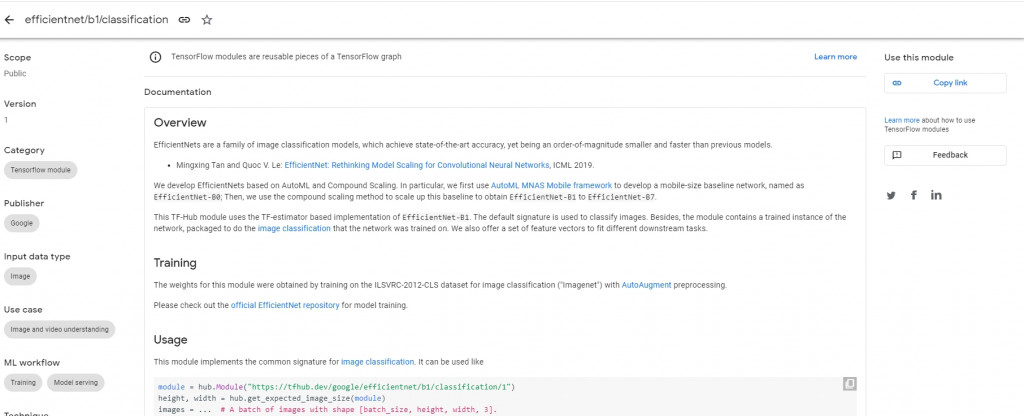
Task: Select the Model serving workflow chip
Action: coord(76,382)
